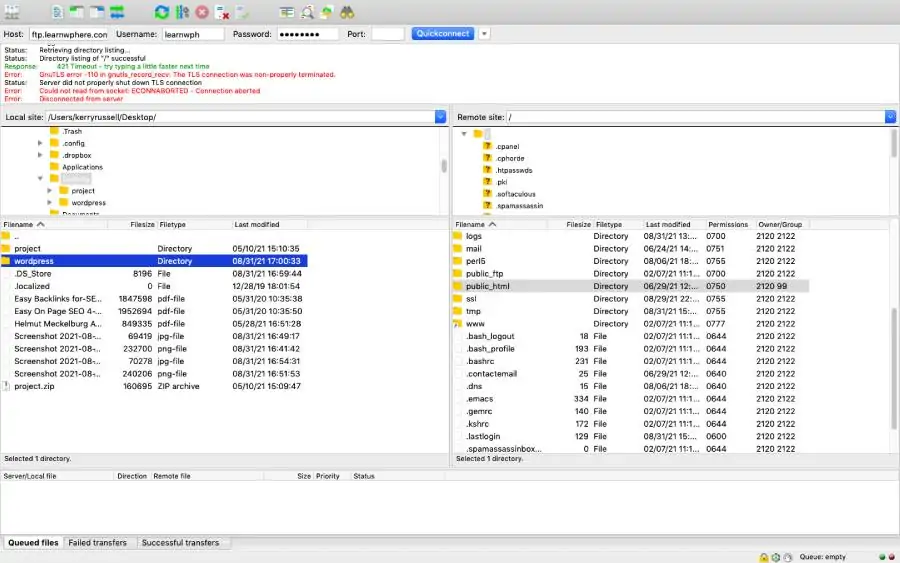This screenshot has width=900, height=563.
Task: Click the binoculars search remote files icon
Action: coord(347,12)
